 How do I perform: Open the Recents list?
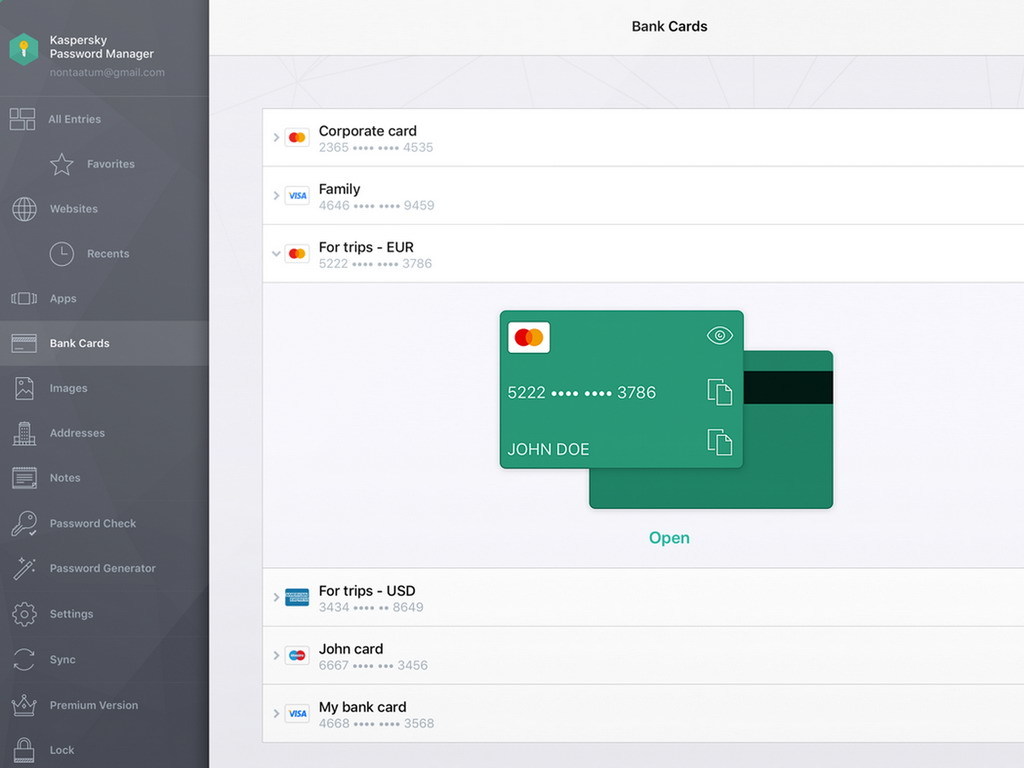pos(108,254)
